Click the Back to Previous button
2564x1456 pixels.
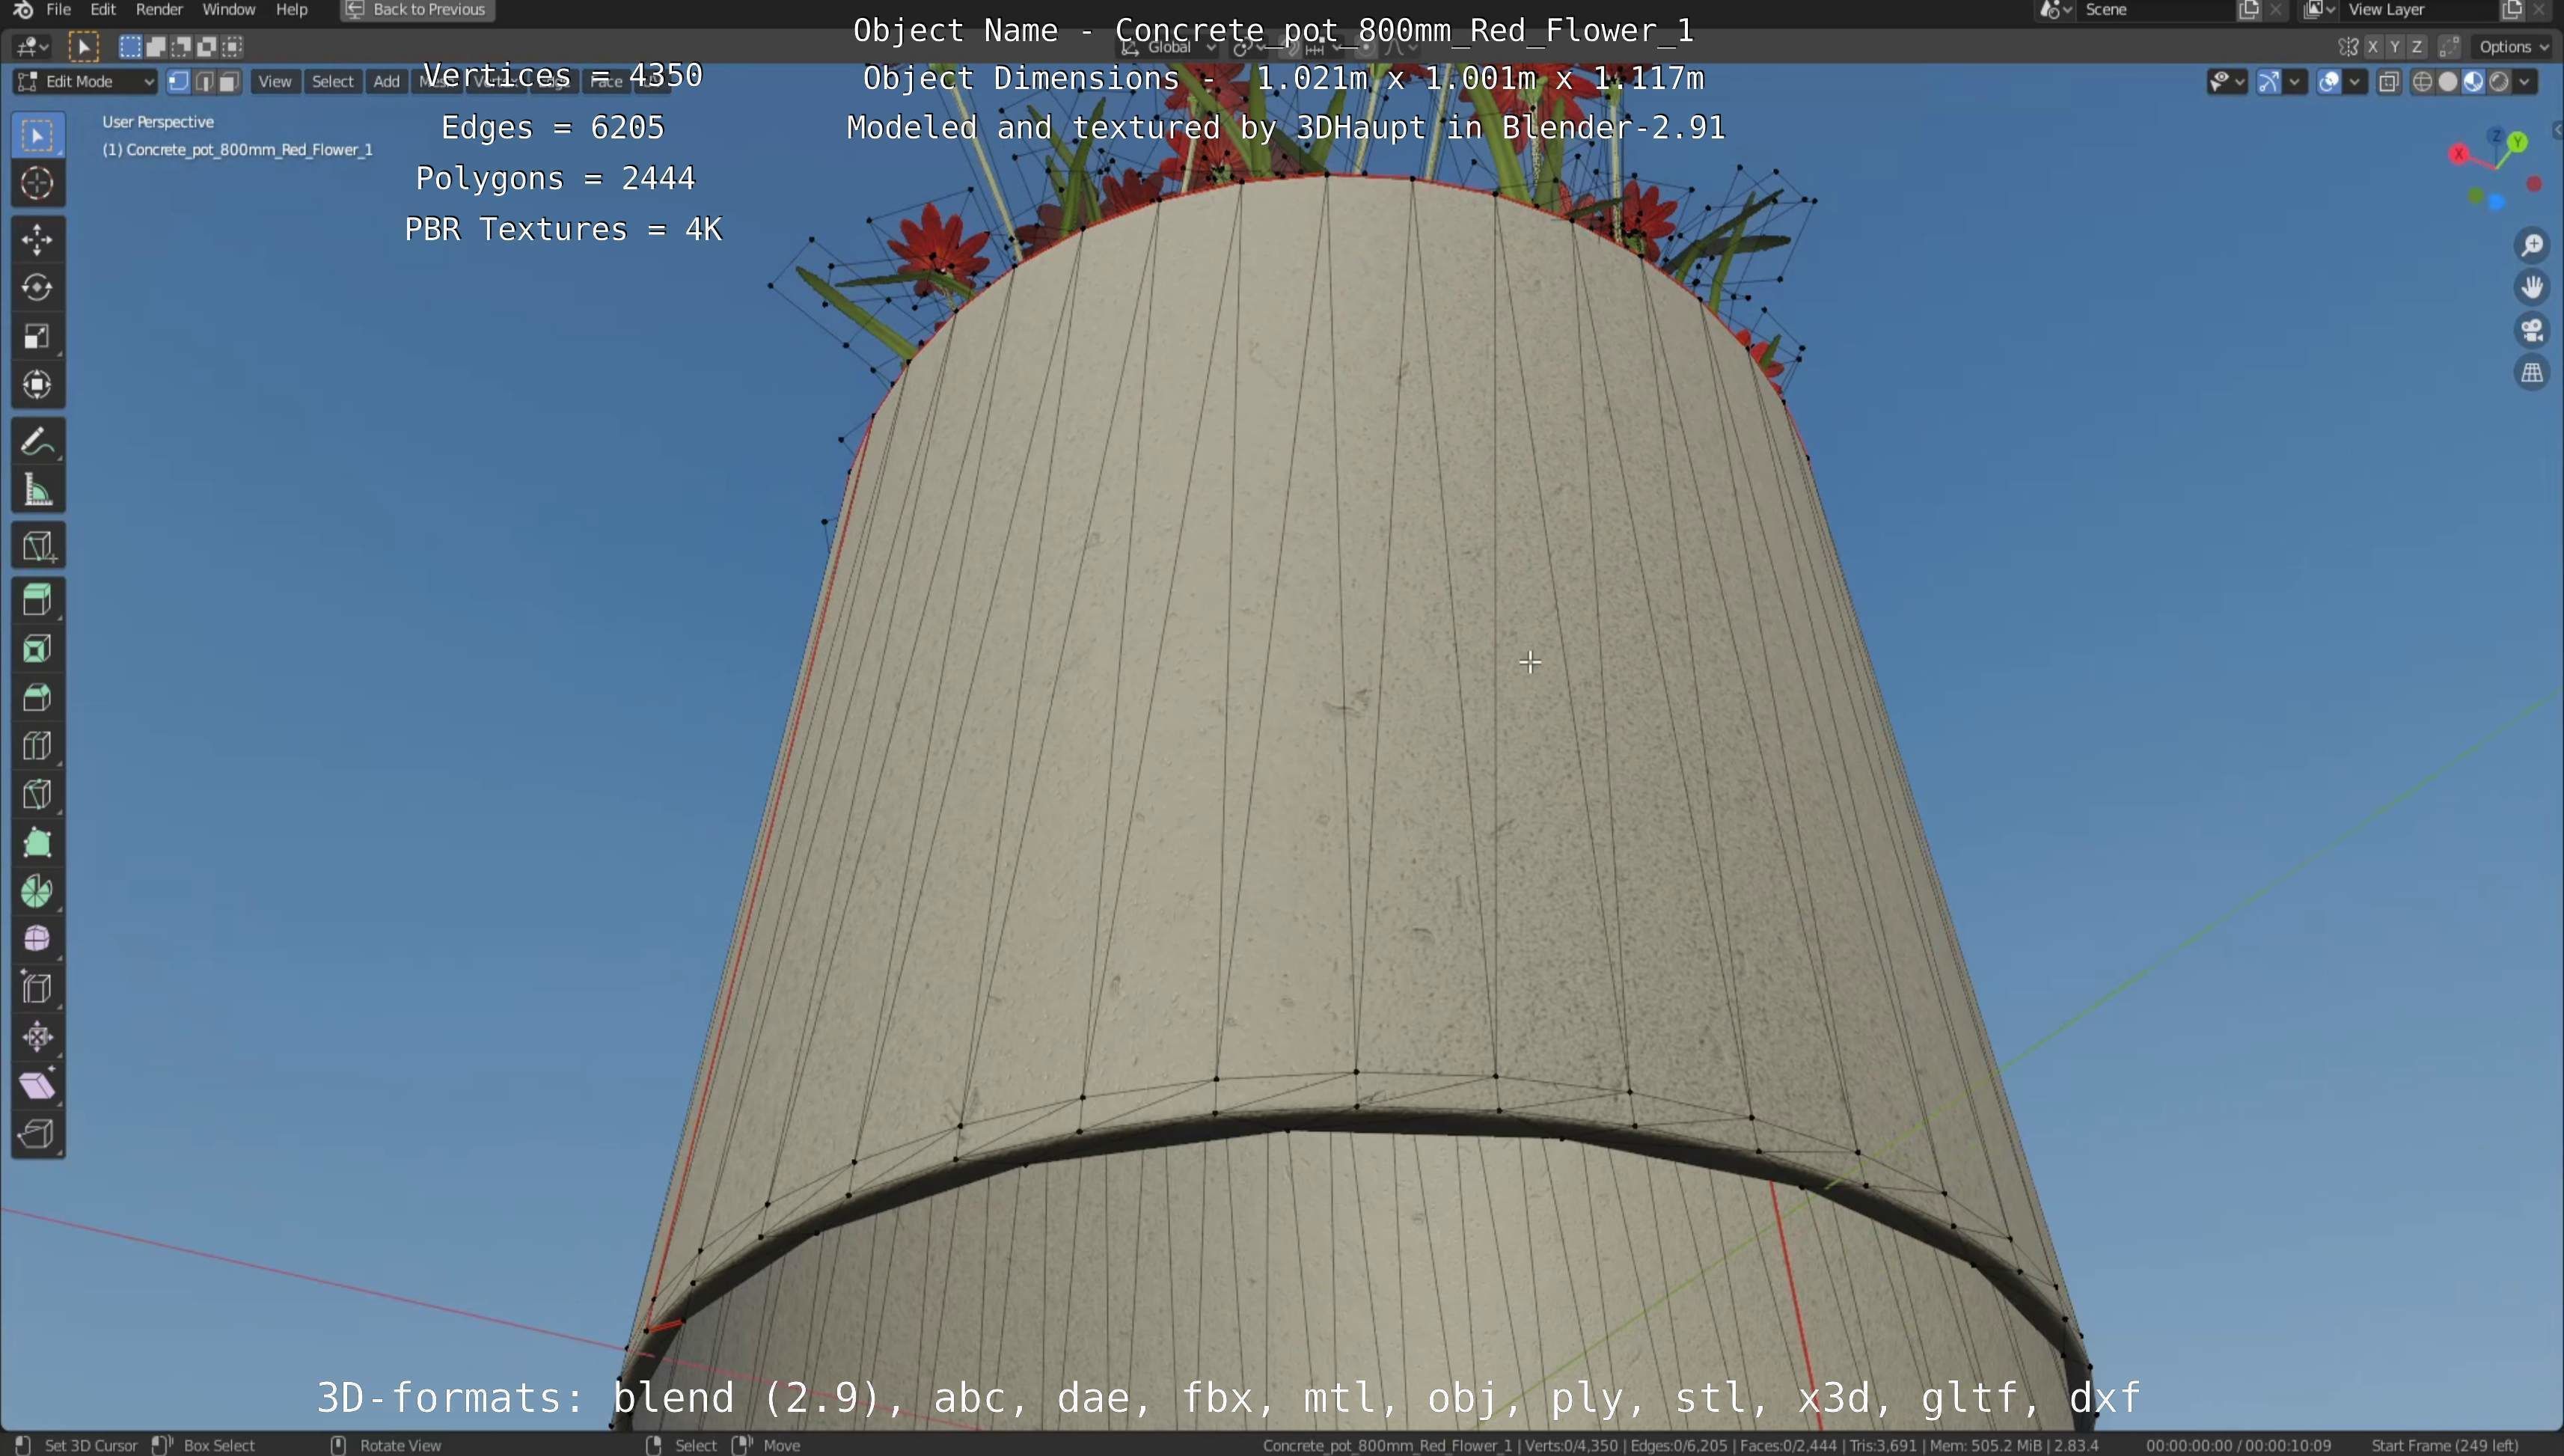(417, 10)
